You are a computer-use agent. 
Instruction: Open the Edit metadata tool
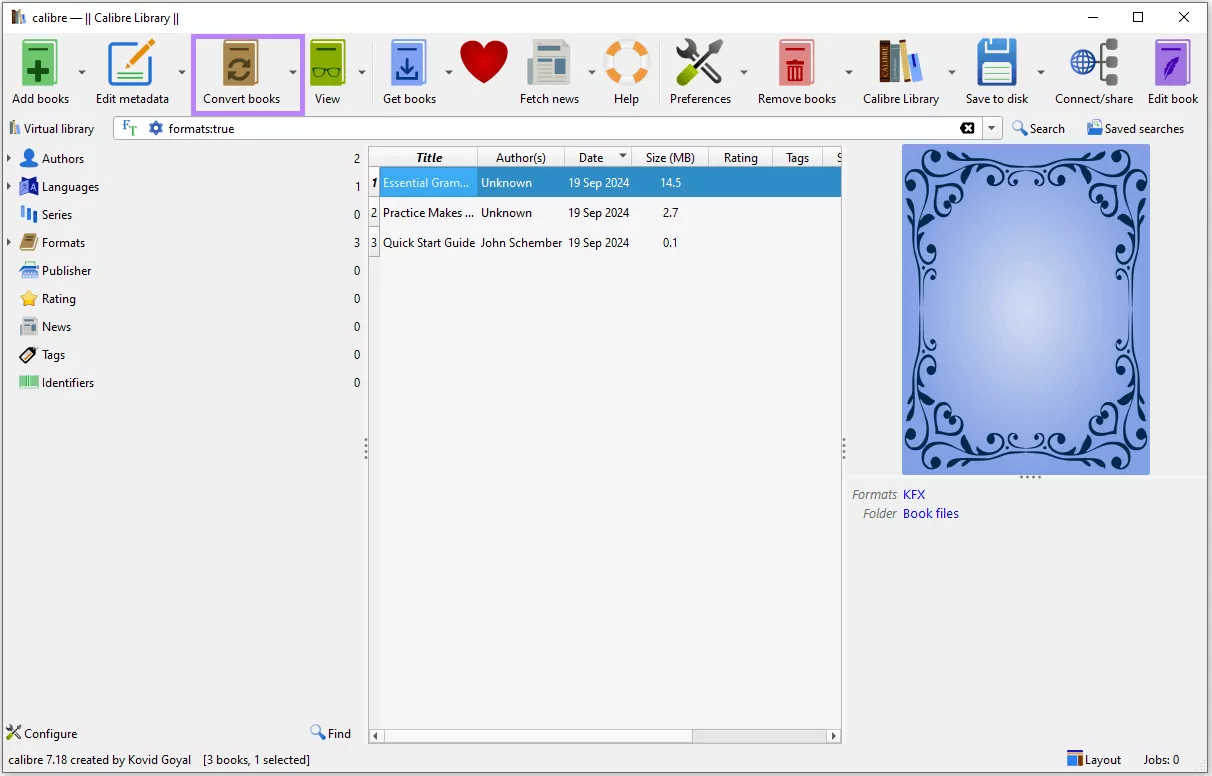(132, 65)
